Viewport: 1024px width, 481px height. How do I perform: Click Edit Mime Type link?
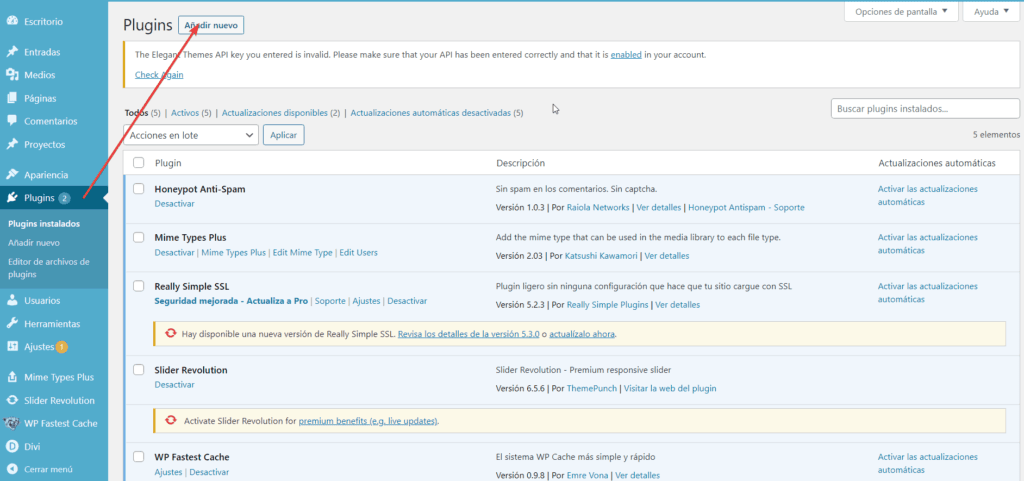point(302,253)
